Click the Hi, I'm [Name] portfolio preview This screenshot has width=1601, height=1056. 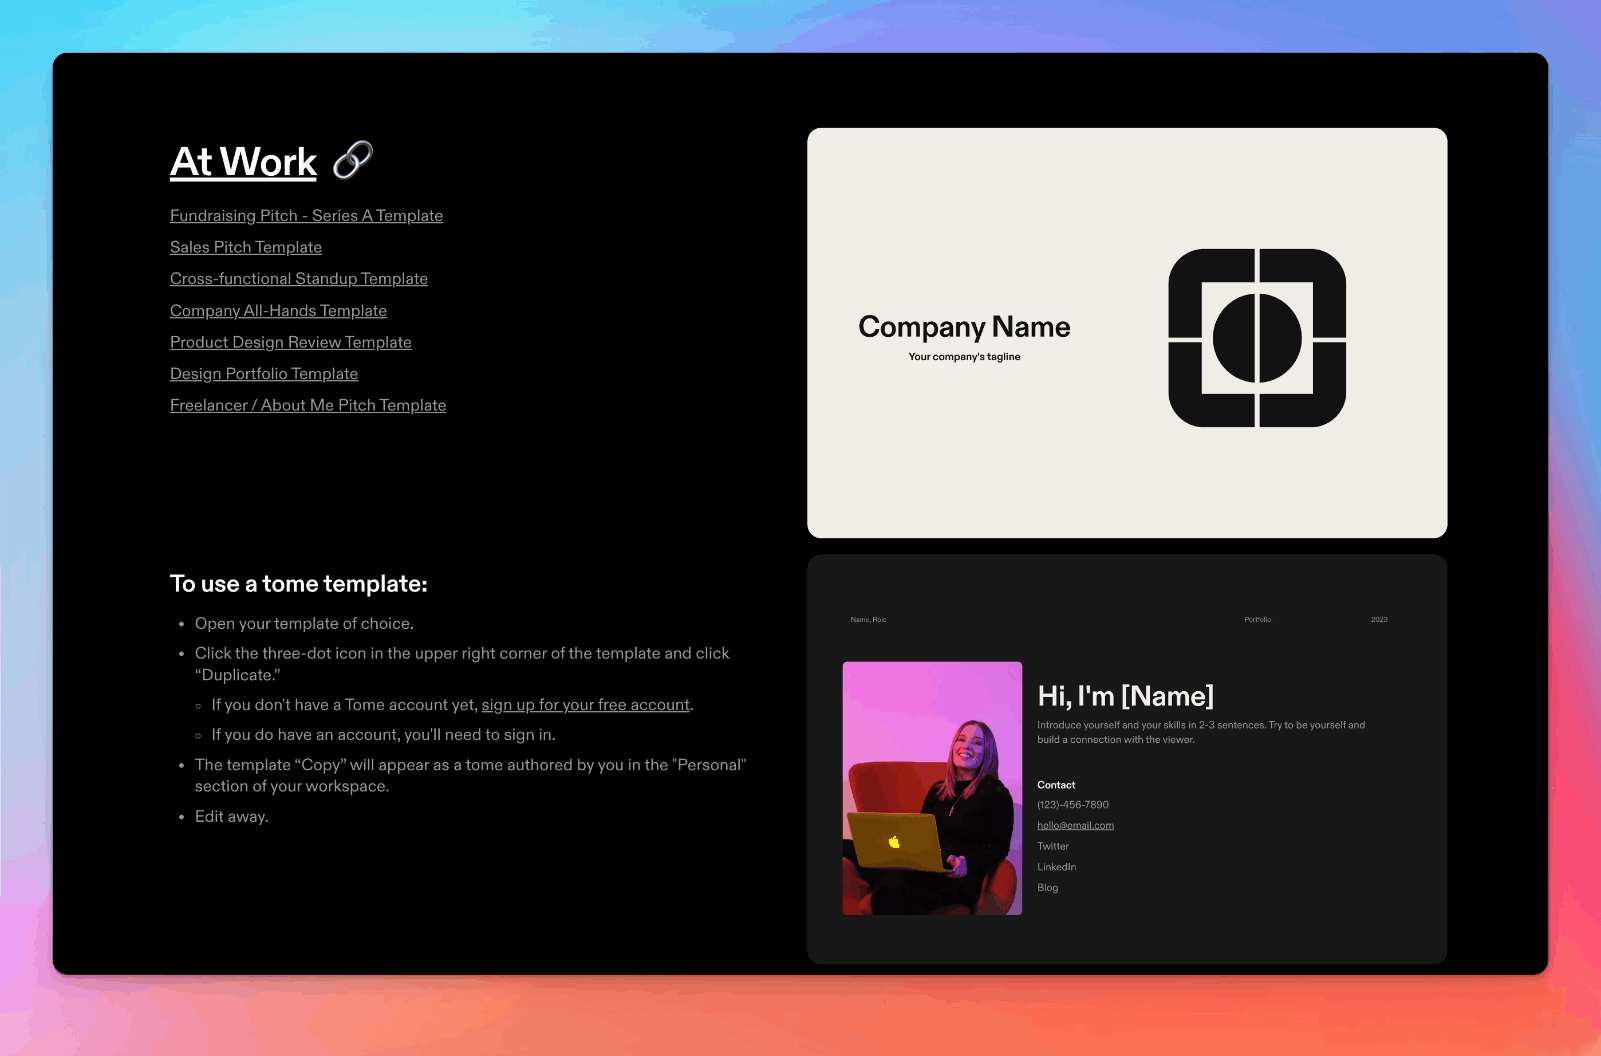[x=1127, y=759]
